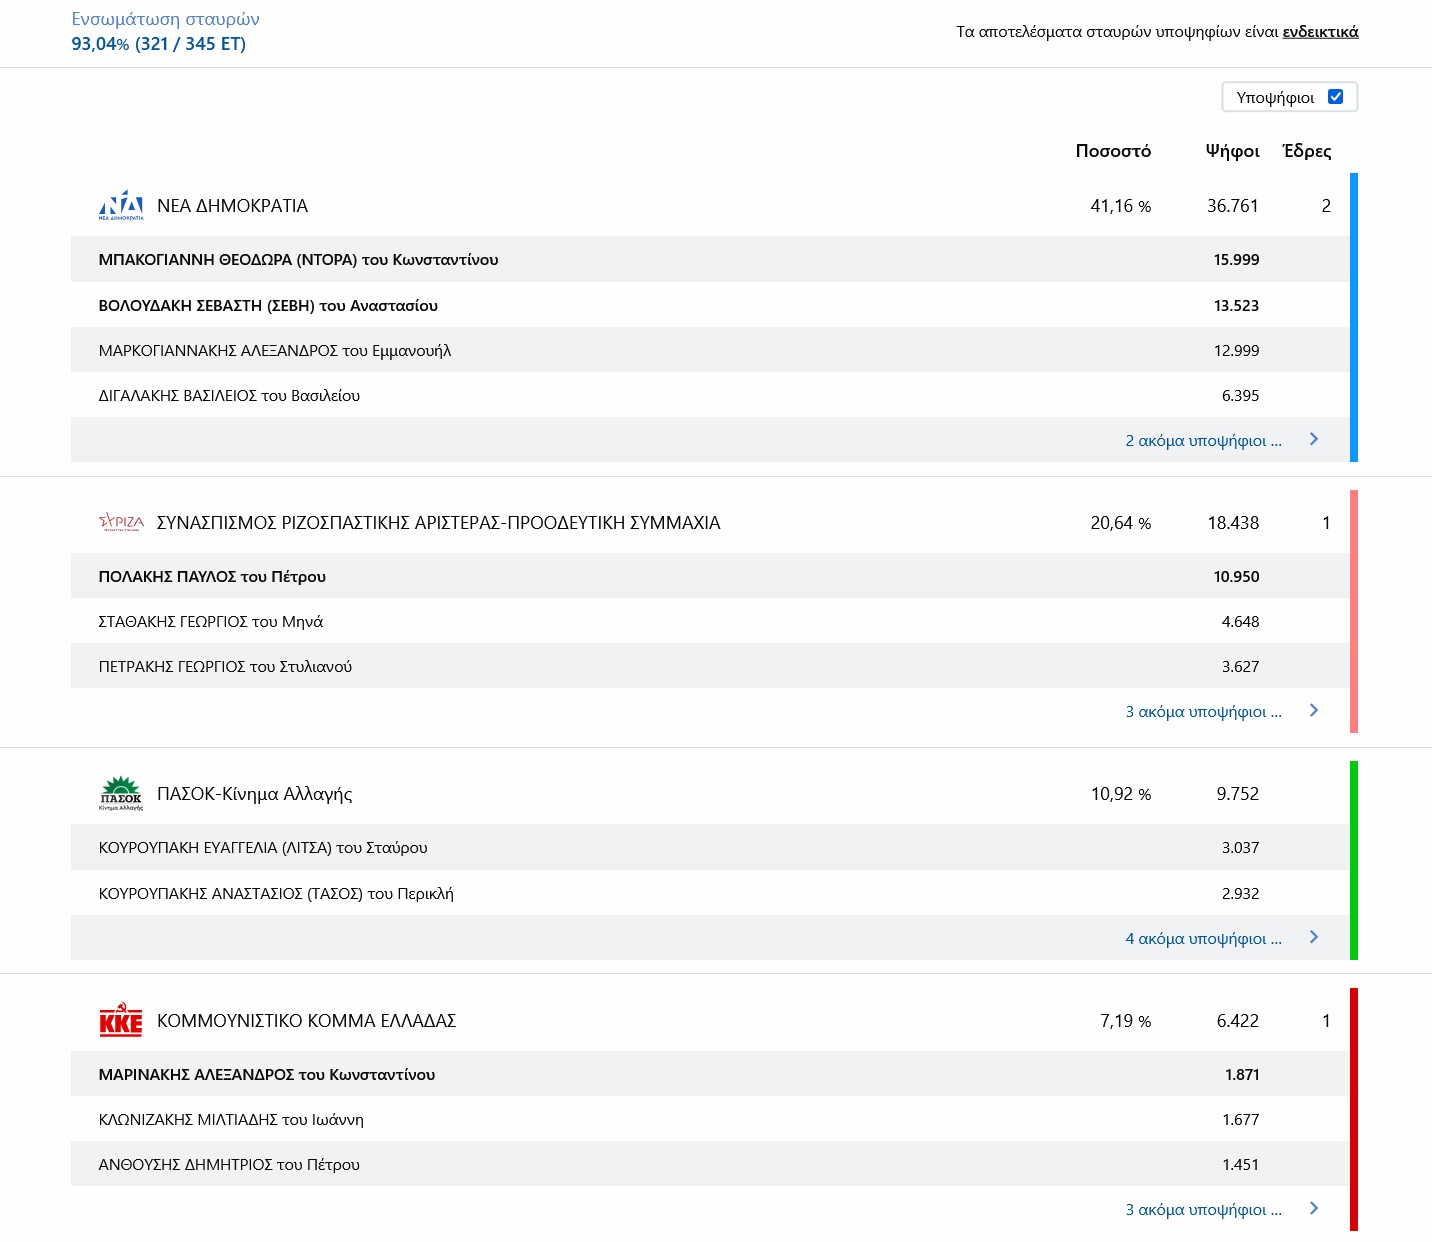Click the Ποσοστό column header
Viewport: 1432px width, 1242px height.
point(1113,151)
